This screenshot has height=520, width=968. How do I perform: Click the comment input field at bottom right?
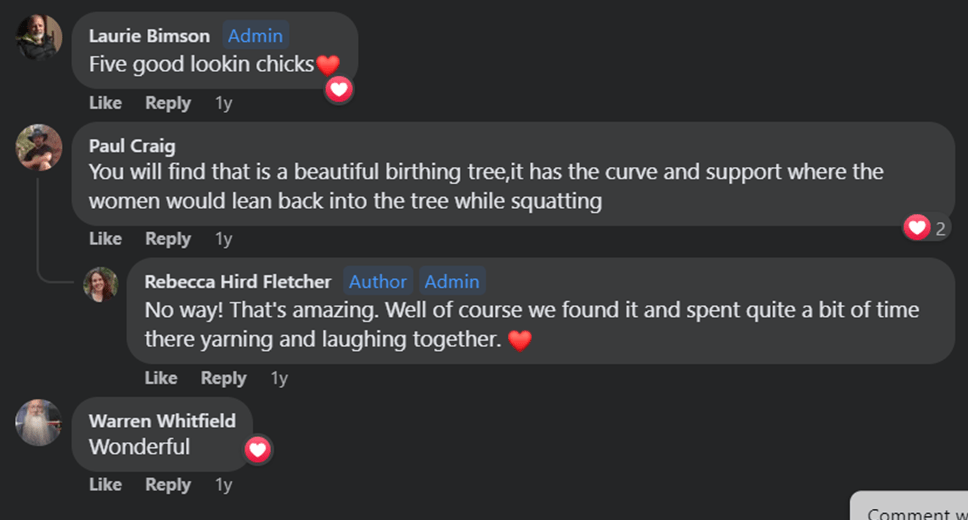click(910, 511)
